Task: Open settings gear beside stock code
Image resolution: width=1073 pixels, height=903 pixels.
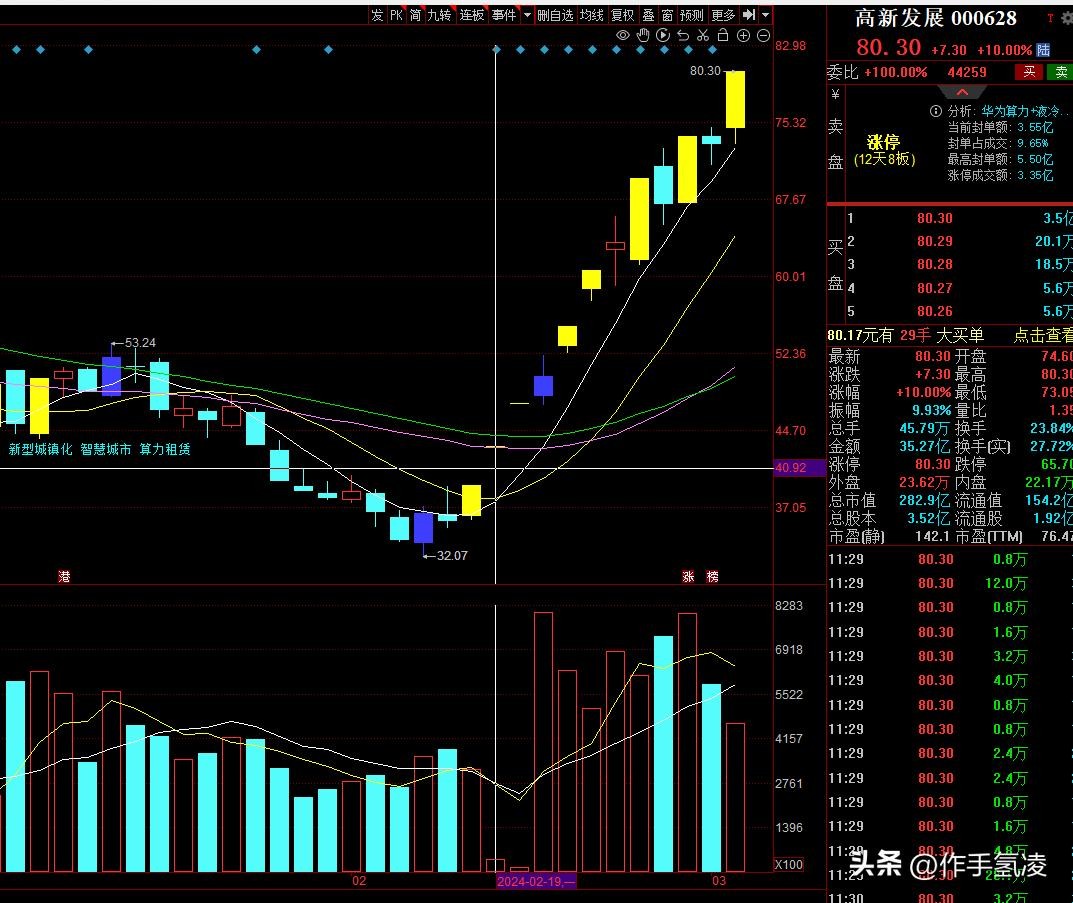Action: coord(1068,18)
